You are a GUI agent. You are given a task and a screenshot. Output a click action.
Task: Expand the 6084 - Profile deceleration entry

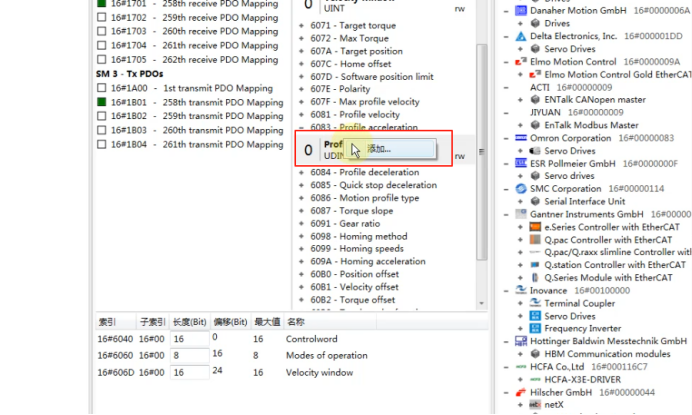pos(301,172)
